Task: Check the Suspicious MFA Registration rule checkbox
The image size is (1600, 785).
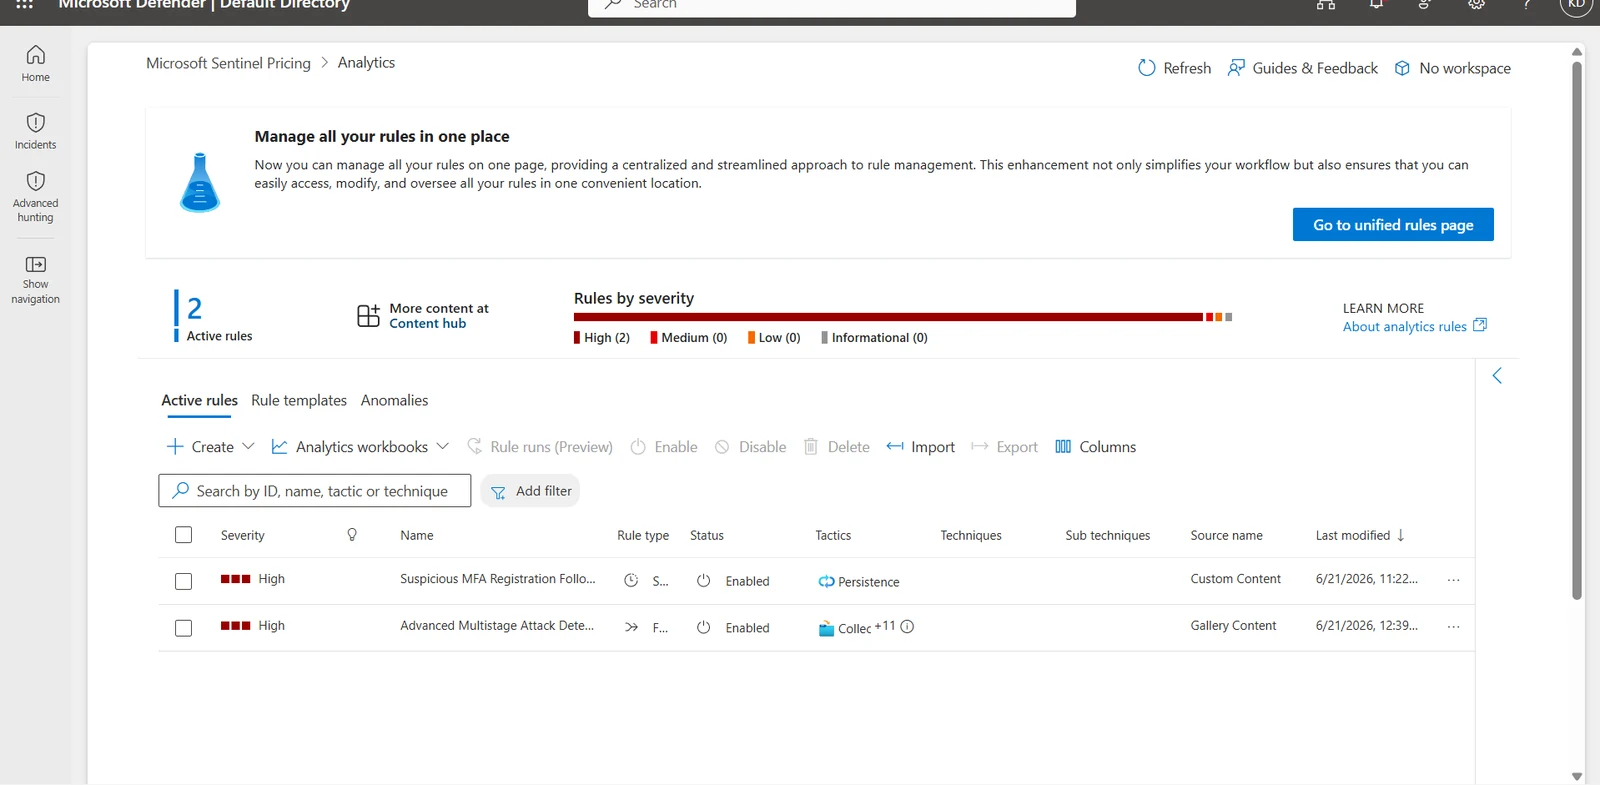Action: [x=183, y=581]
